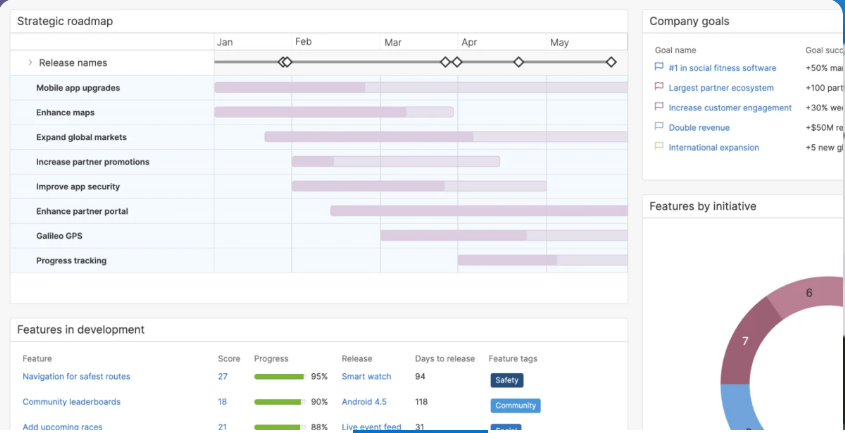
Task: Click the flag icon beside International expansion
Action: pos(659,147)
